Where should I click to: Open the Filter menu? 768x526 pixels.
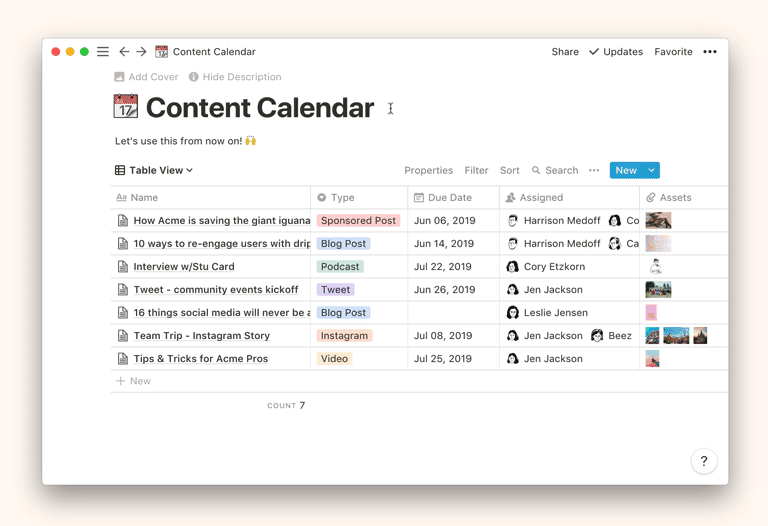476,171
